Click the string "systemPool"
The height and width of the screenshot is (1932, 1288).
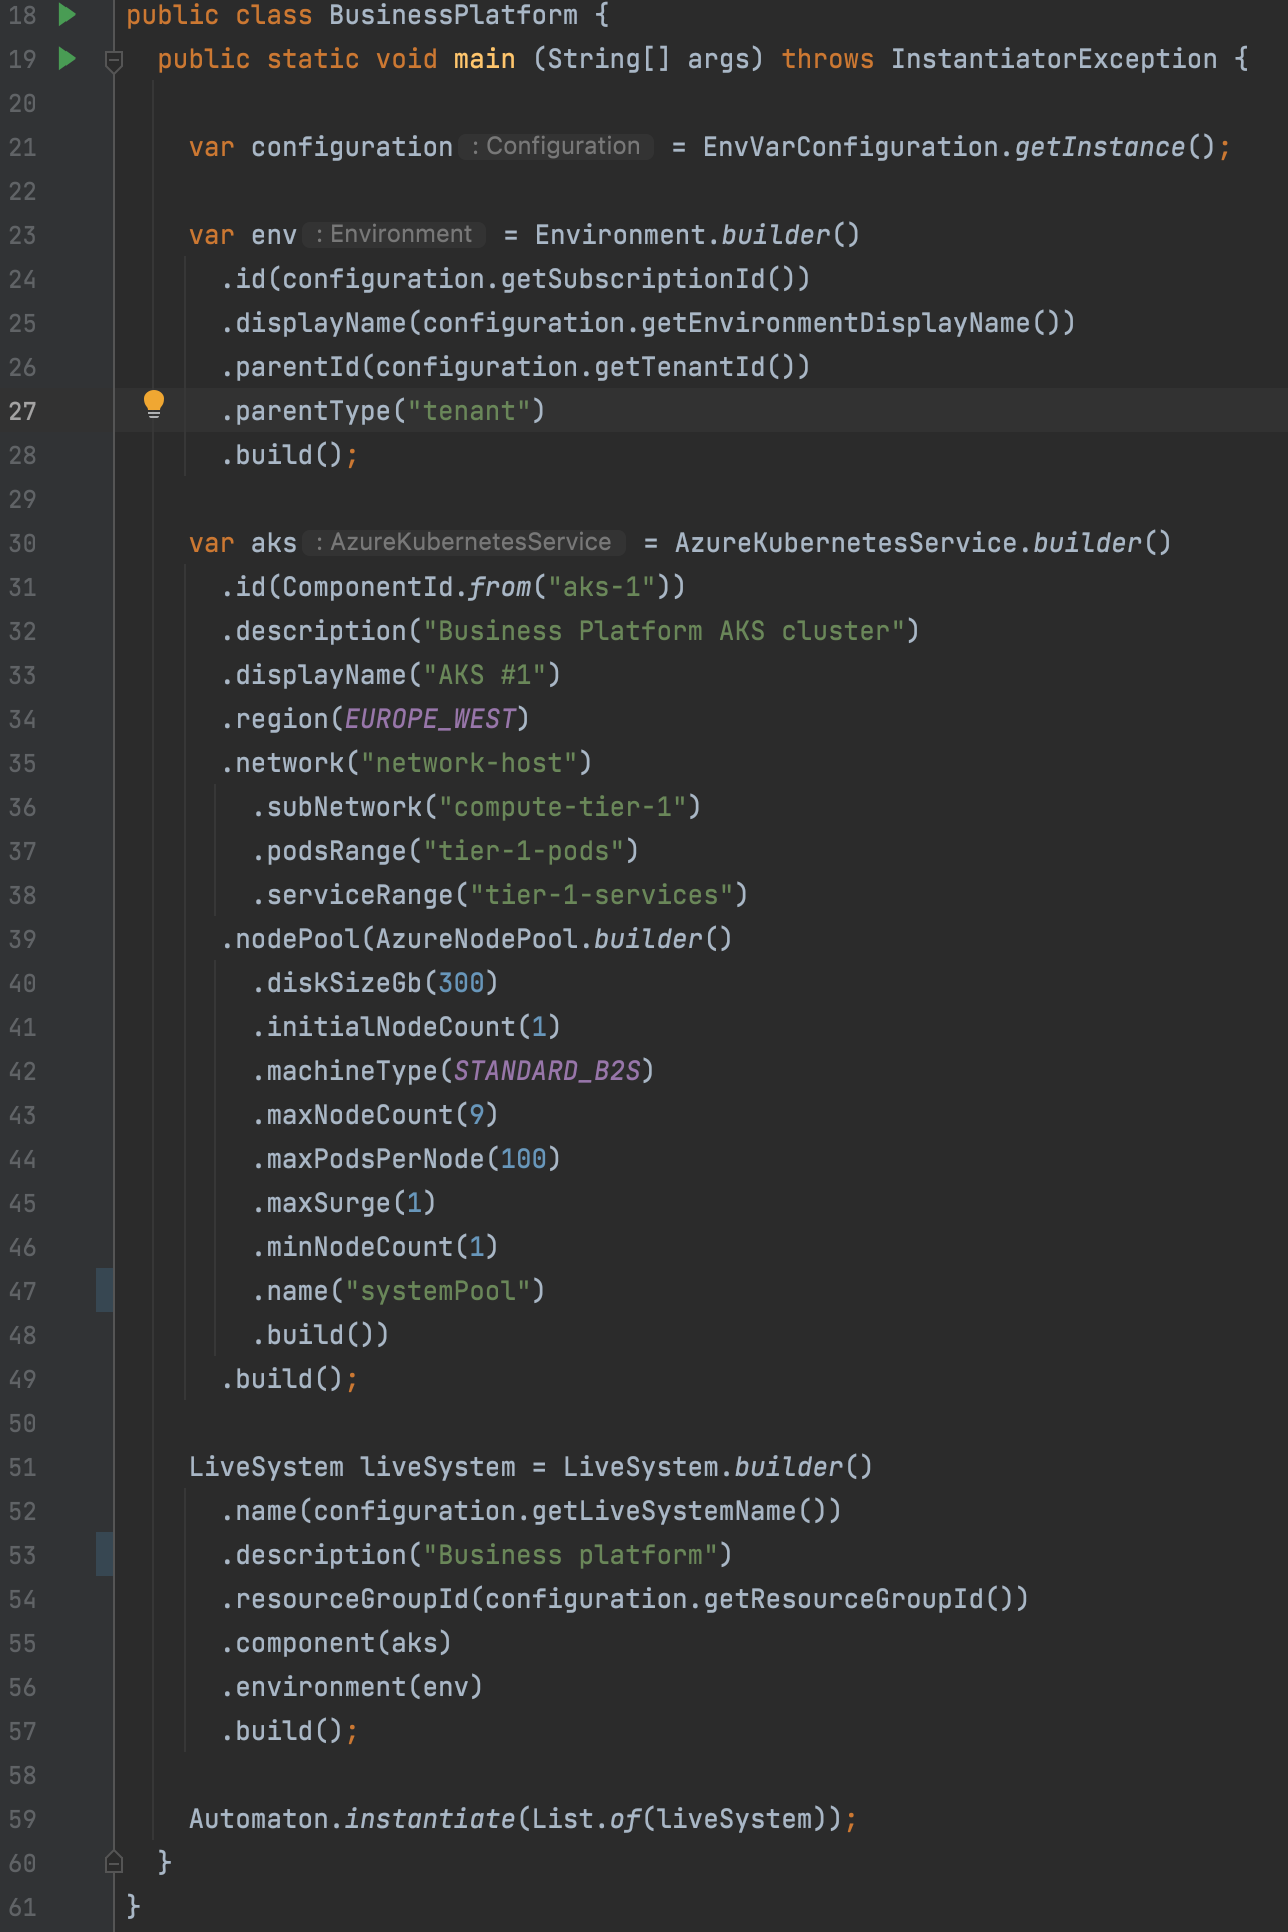point(438,1291)
